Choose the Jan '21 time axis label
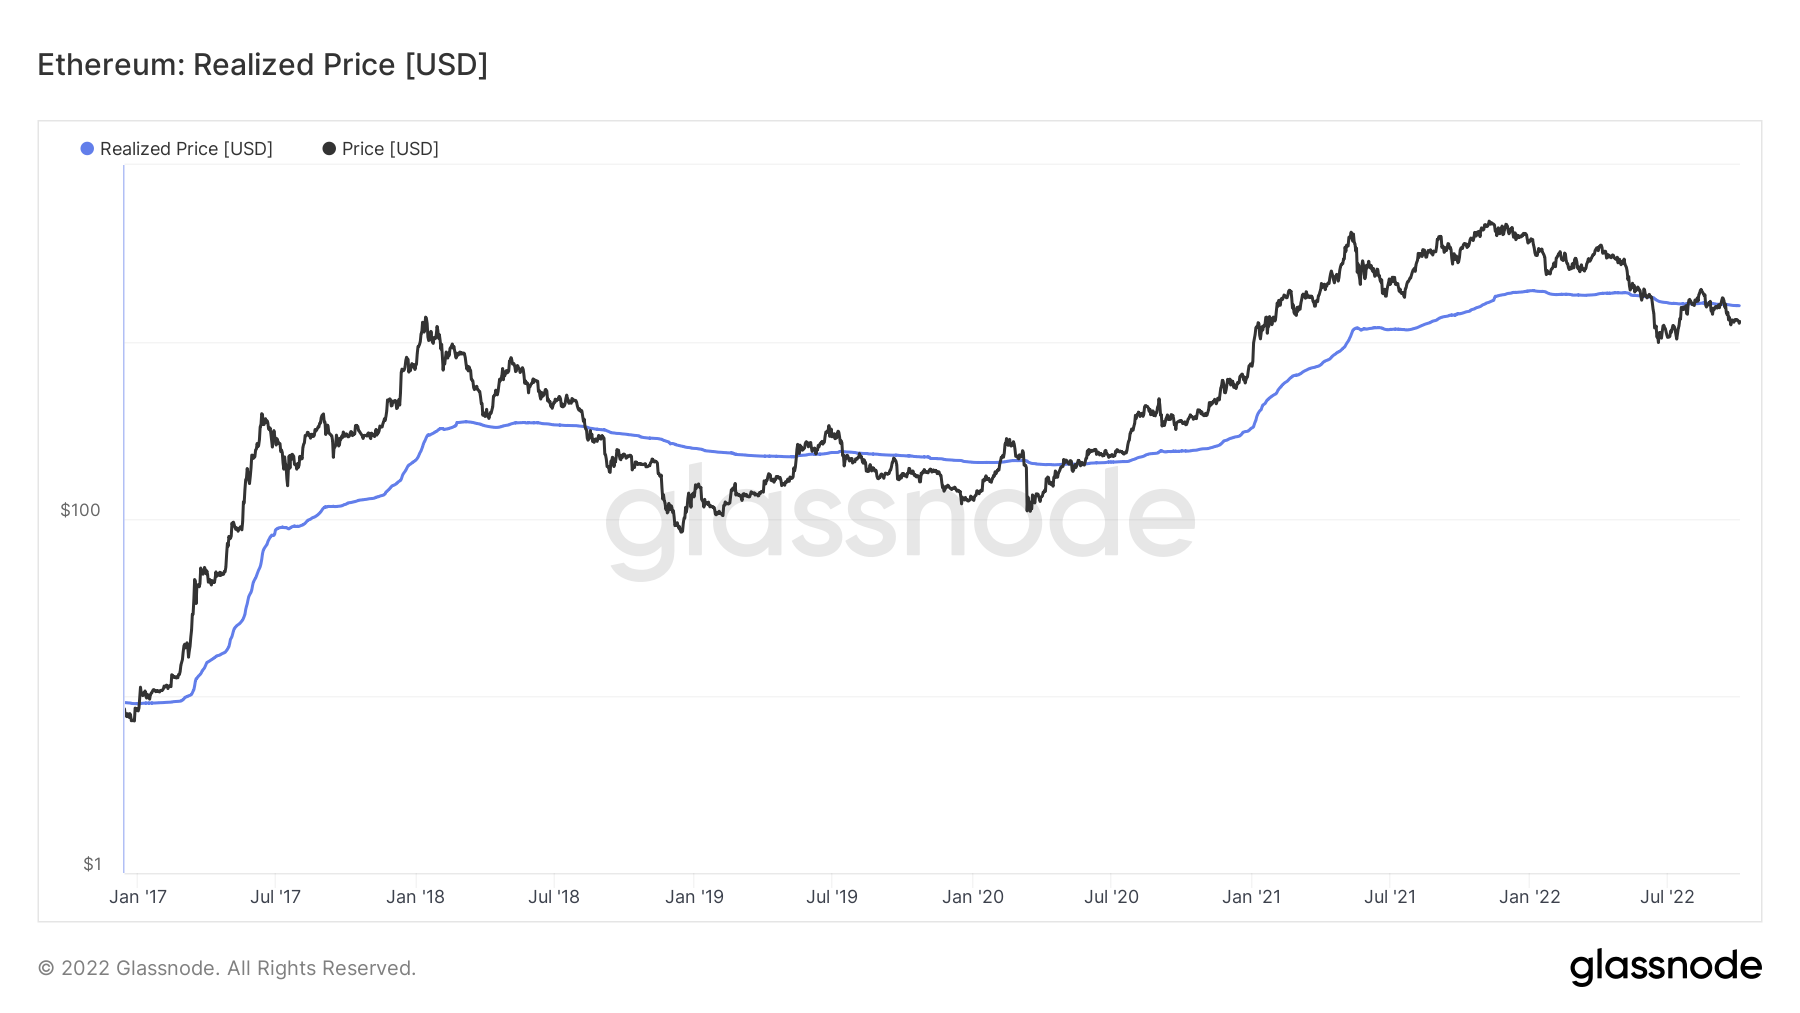This screenshot has height=1013, width=1800. 1251,897
